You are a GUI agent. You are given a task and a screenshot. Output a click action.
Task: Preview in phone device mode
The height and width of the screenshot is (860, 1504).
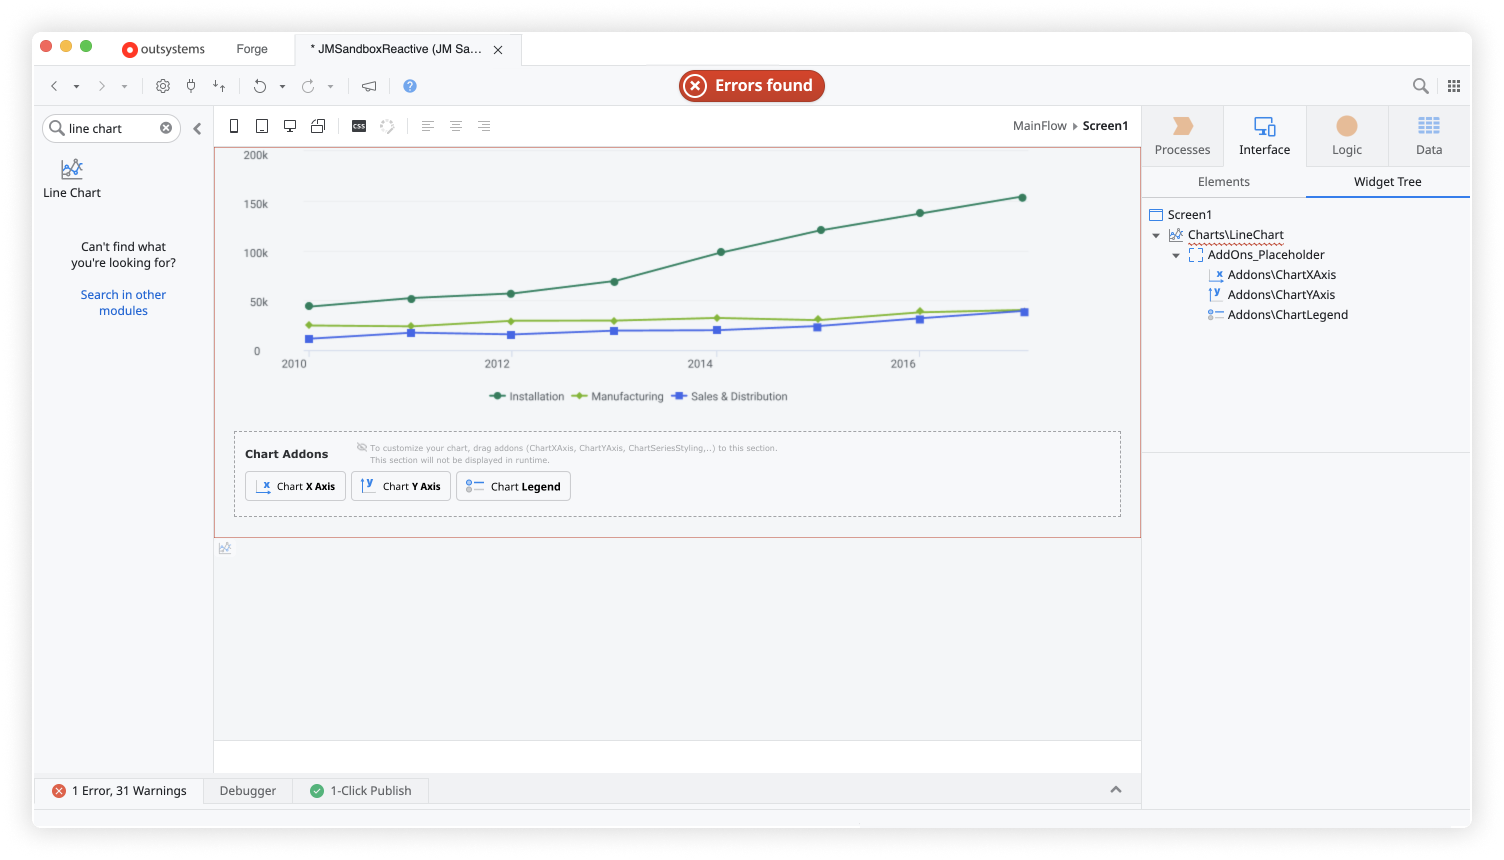click(x=234, y=126)
